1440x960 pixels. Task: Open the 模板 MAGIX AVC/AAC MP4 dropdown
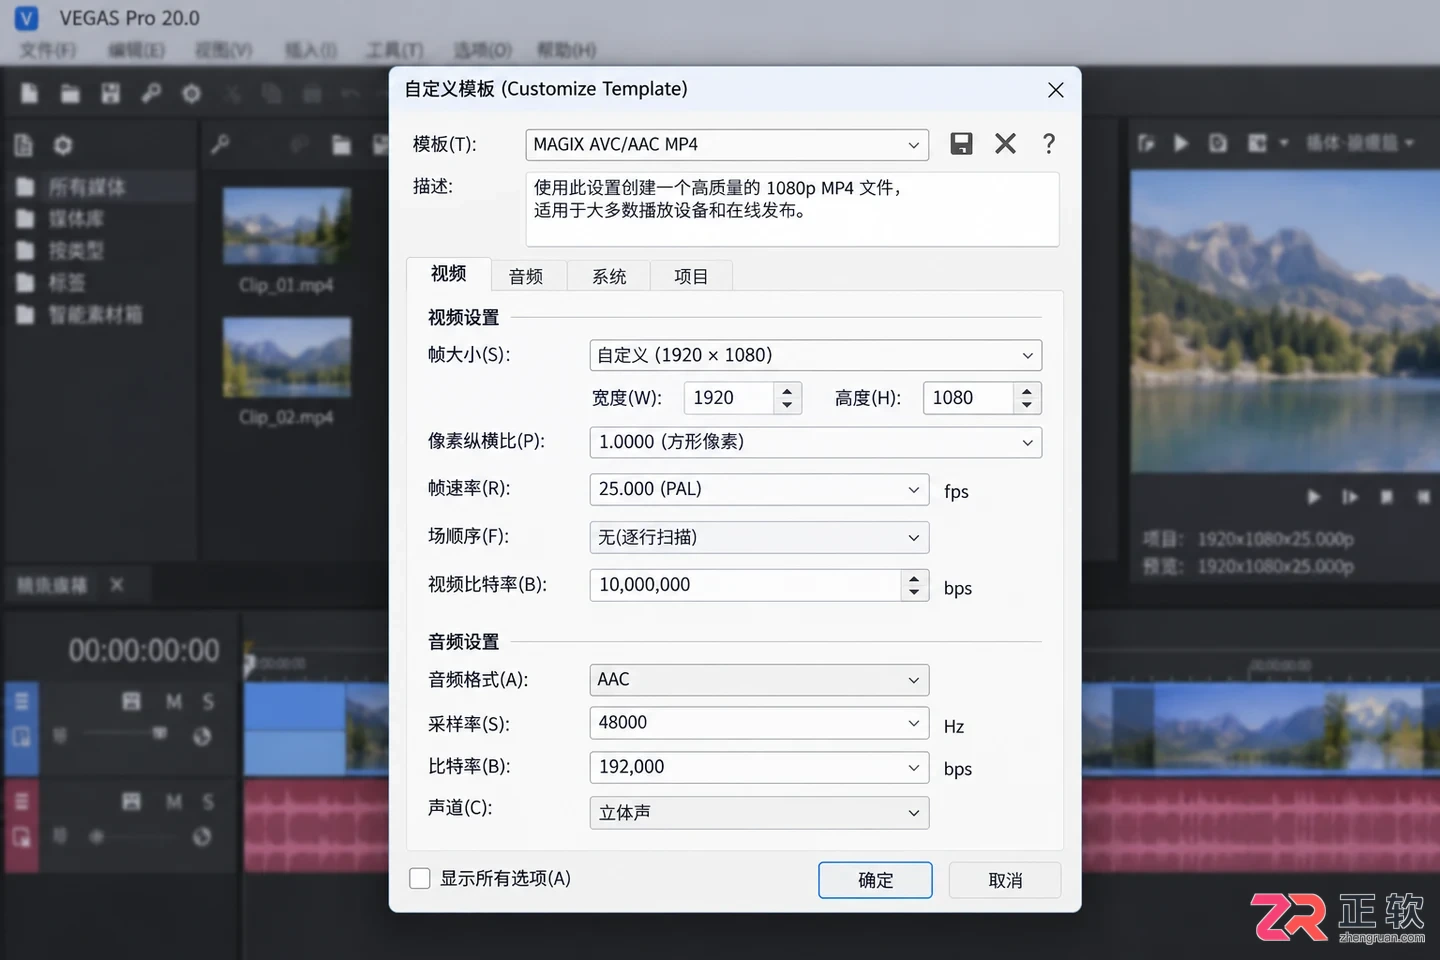click(x=727, y=145)
